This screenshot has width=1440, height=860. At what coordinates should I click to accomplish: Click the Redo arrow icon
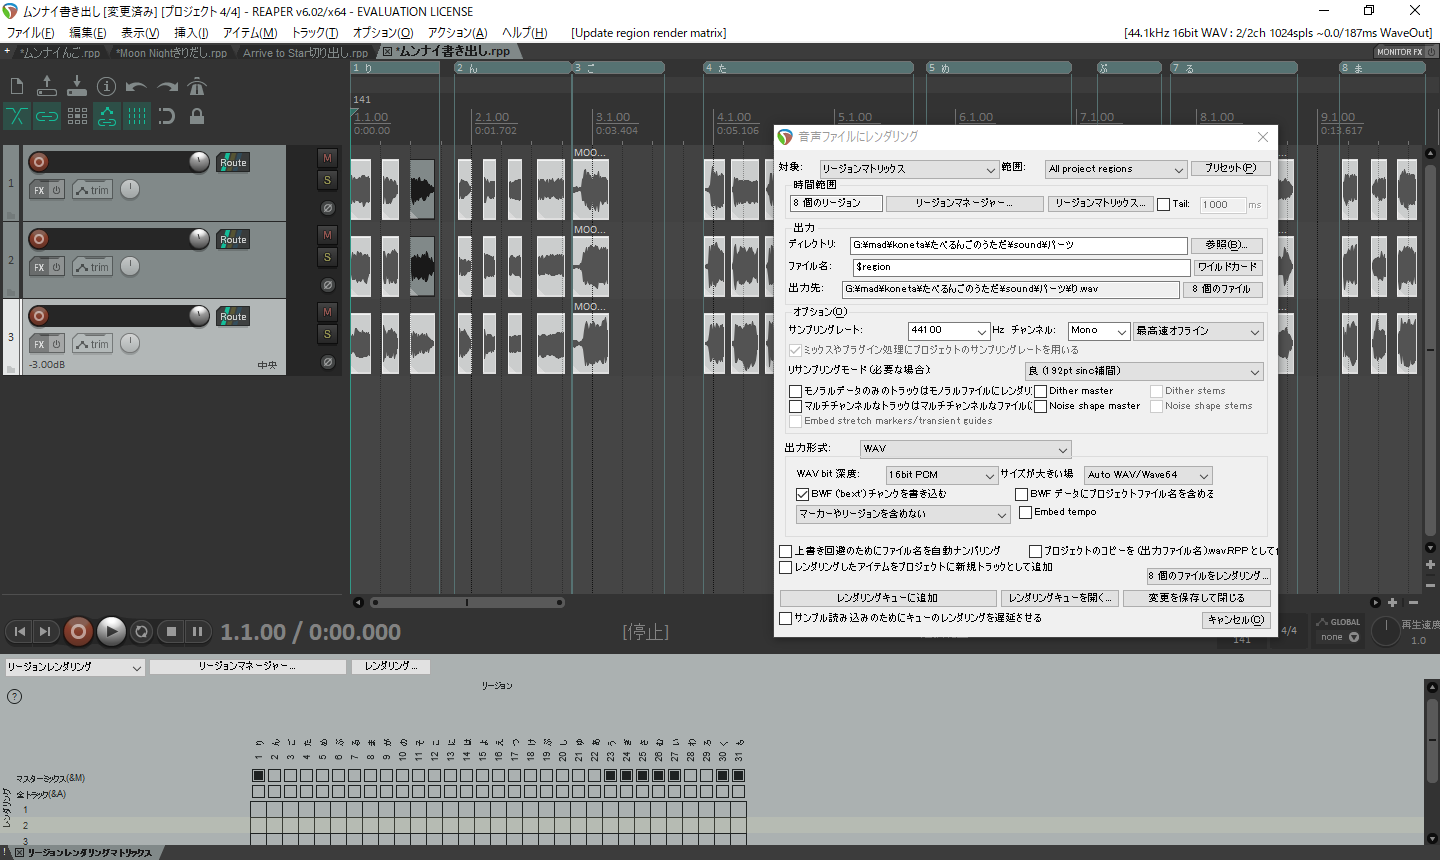point(167,87)
